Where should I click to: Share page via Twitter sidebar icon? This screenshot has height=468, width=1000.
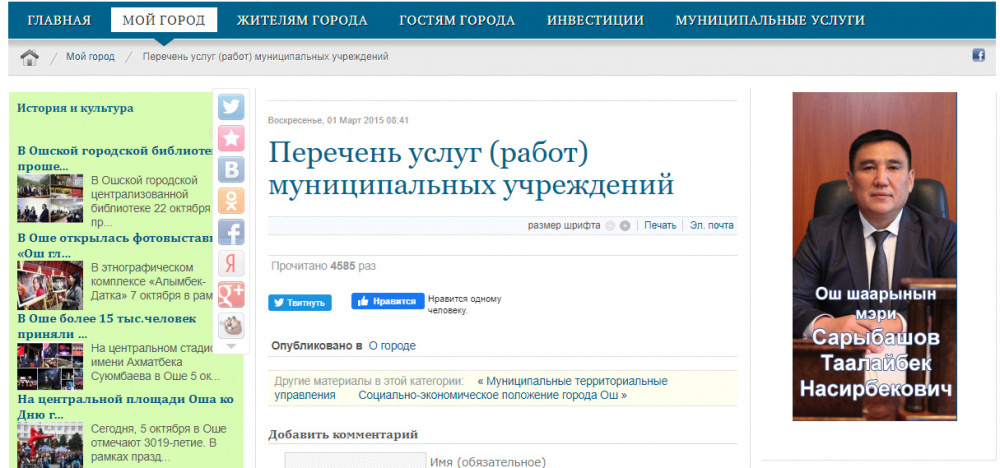232,107
